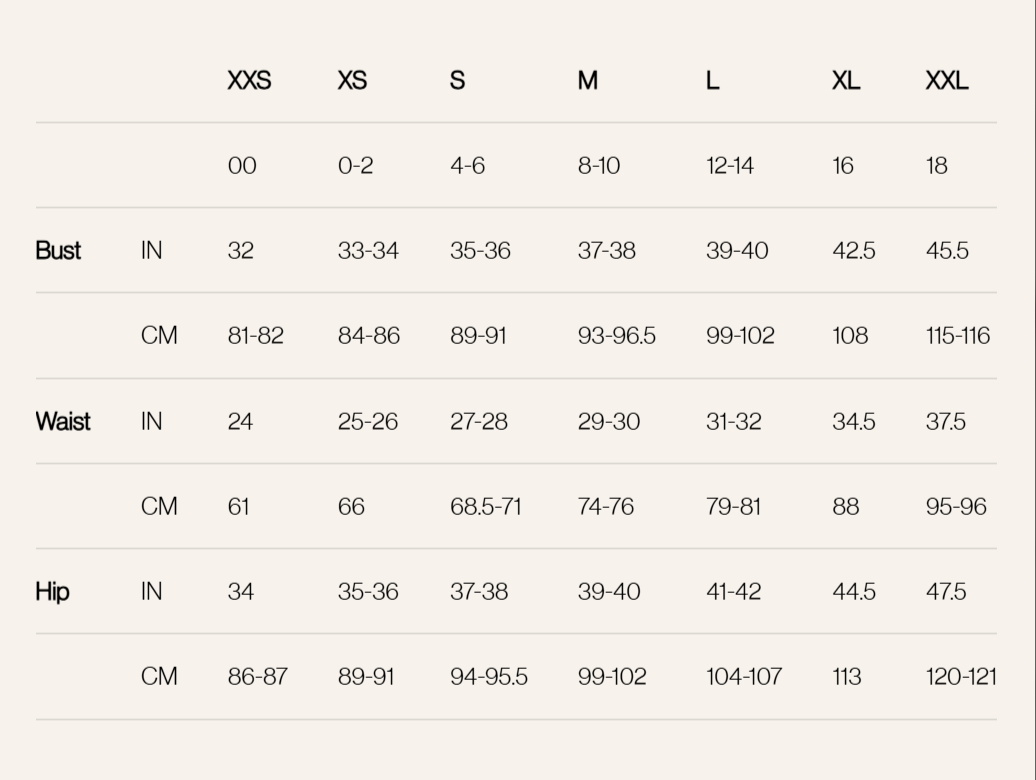Screen dimensions: 1036x780
Task: Click waist measurement 68.5-71 cm
Action: pyautogui.click(x=486, y=507)
